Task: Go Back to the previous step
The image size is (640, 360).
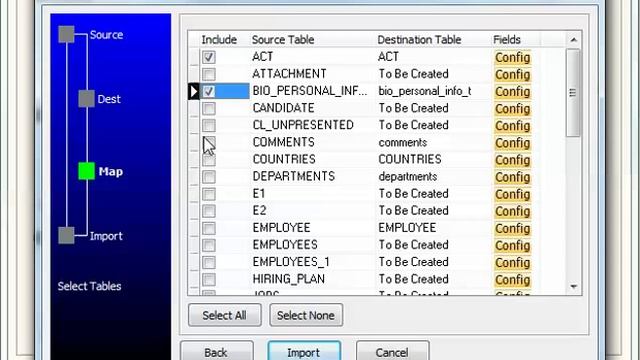Action: (216, 351)
